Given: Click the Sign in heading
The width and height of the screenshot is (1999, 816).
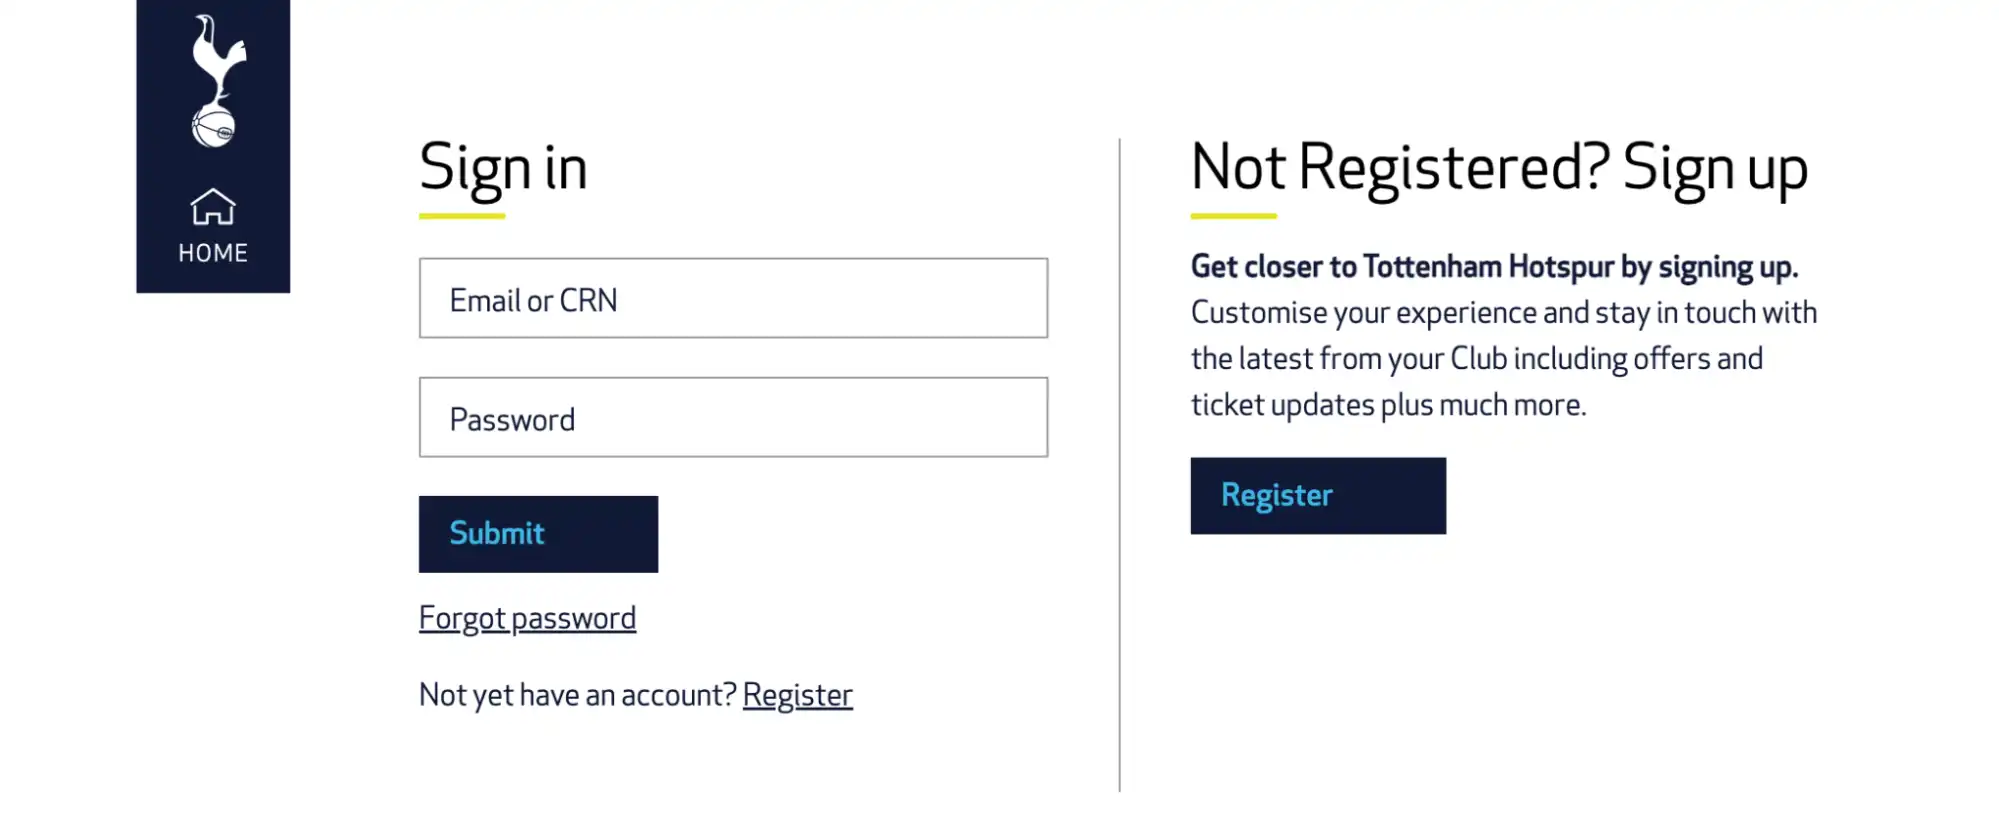Looking at the screenshot, I should click(x=502, y=166).
